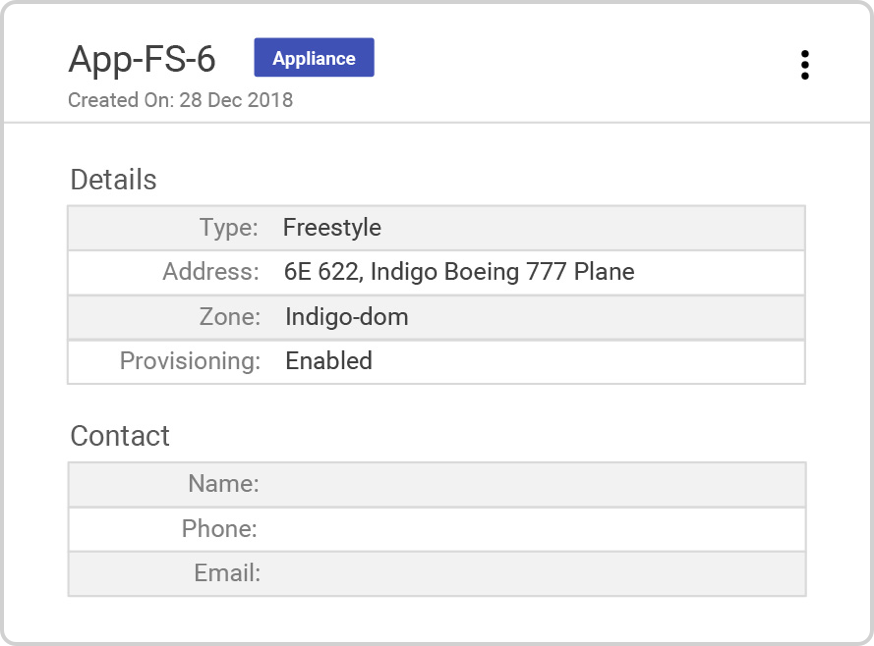The width and height of the screenshot is (874, 646).
Task: Click the blue Appliance badge
Action: pyautogui.click(x=314, y=58)
